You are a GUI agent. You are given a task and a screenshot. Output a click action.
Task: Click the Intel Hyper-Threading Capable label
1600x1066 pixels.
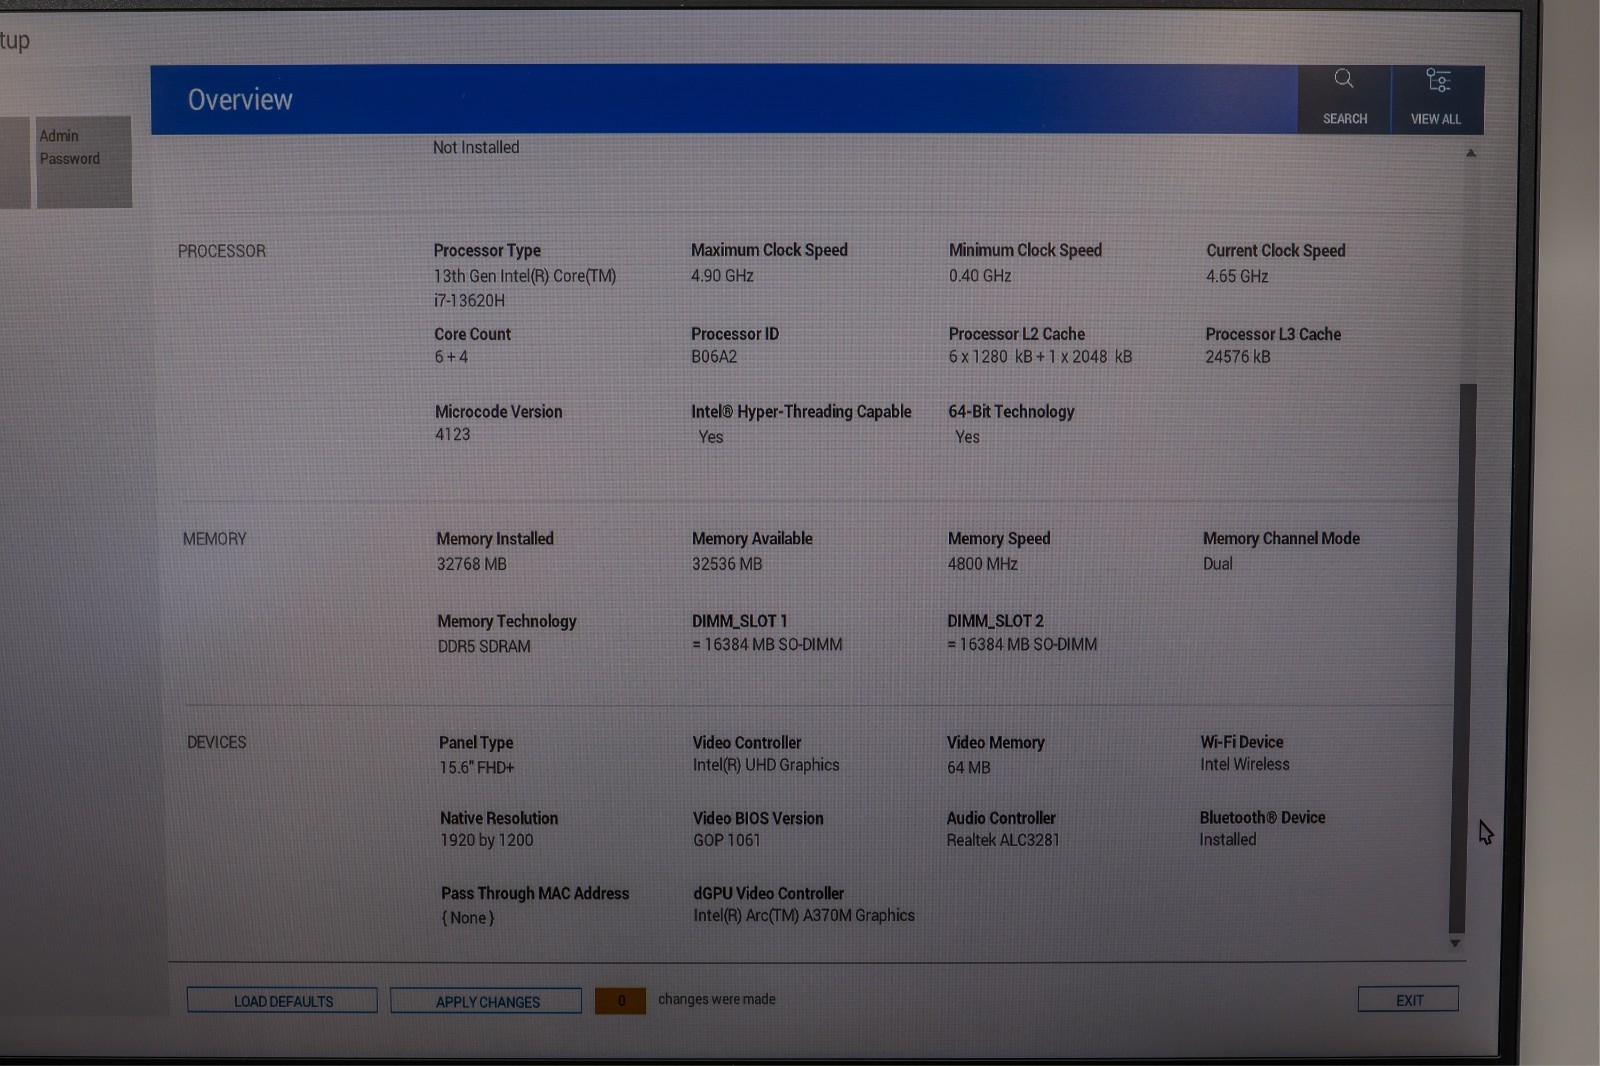(801, 412)
